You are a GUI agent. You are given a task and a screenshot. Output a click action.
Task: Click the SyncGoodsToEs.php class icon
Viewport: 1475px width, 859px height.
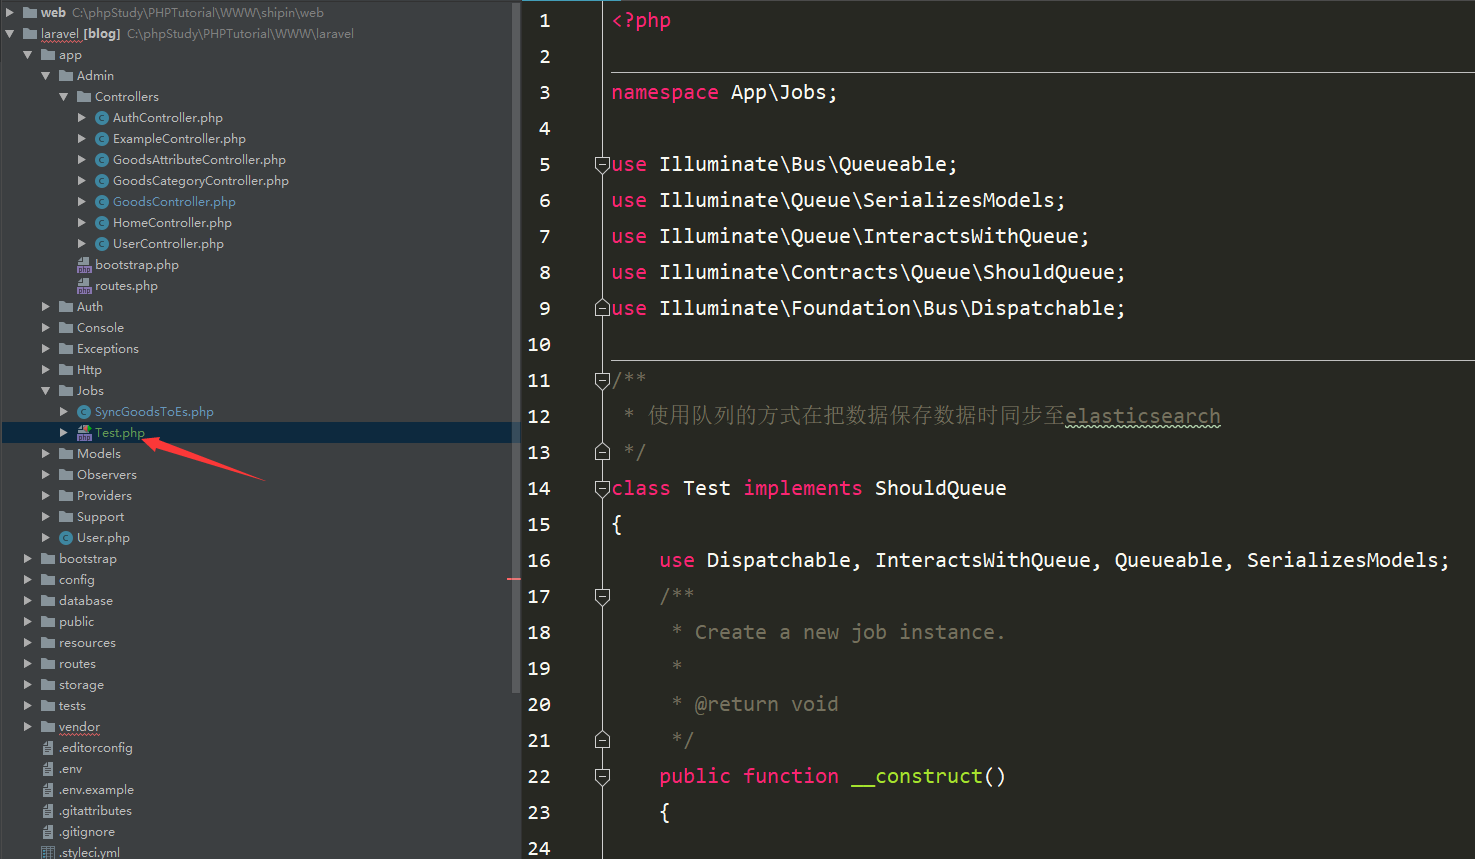tap(84, 412)
